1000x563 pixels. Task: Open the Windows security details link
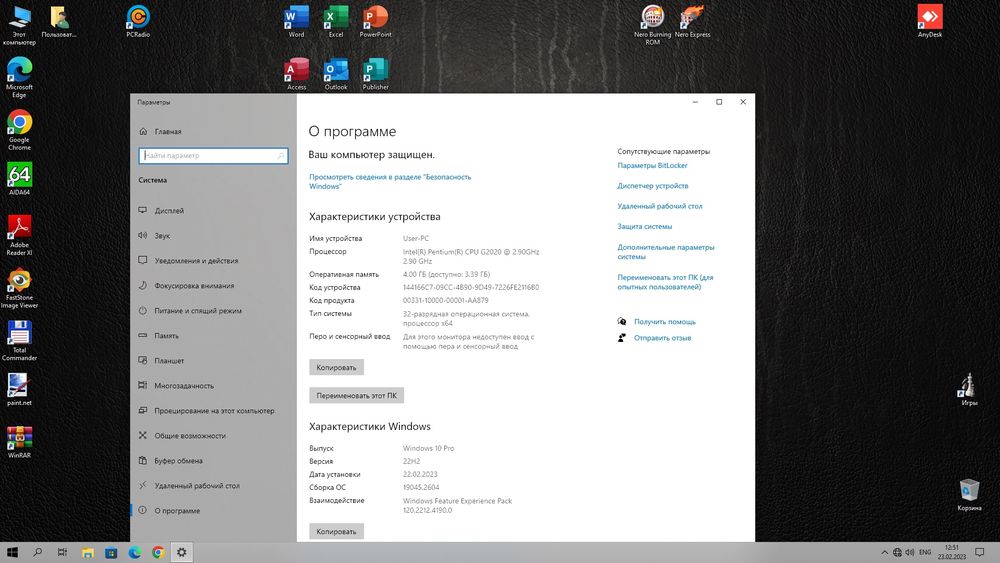tap(390, 182)
